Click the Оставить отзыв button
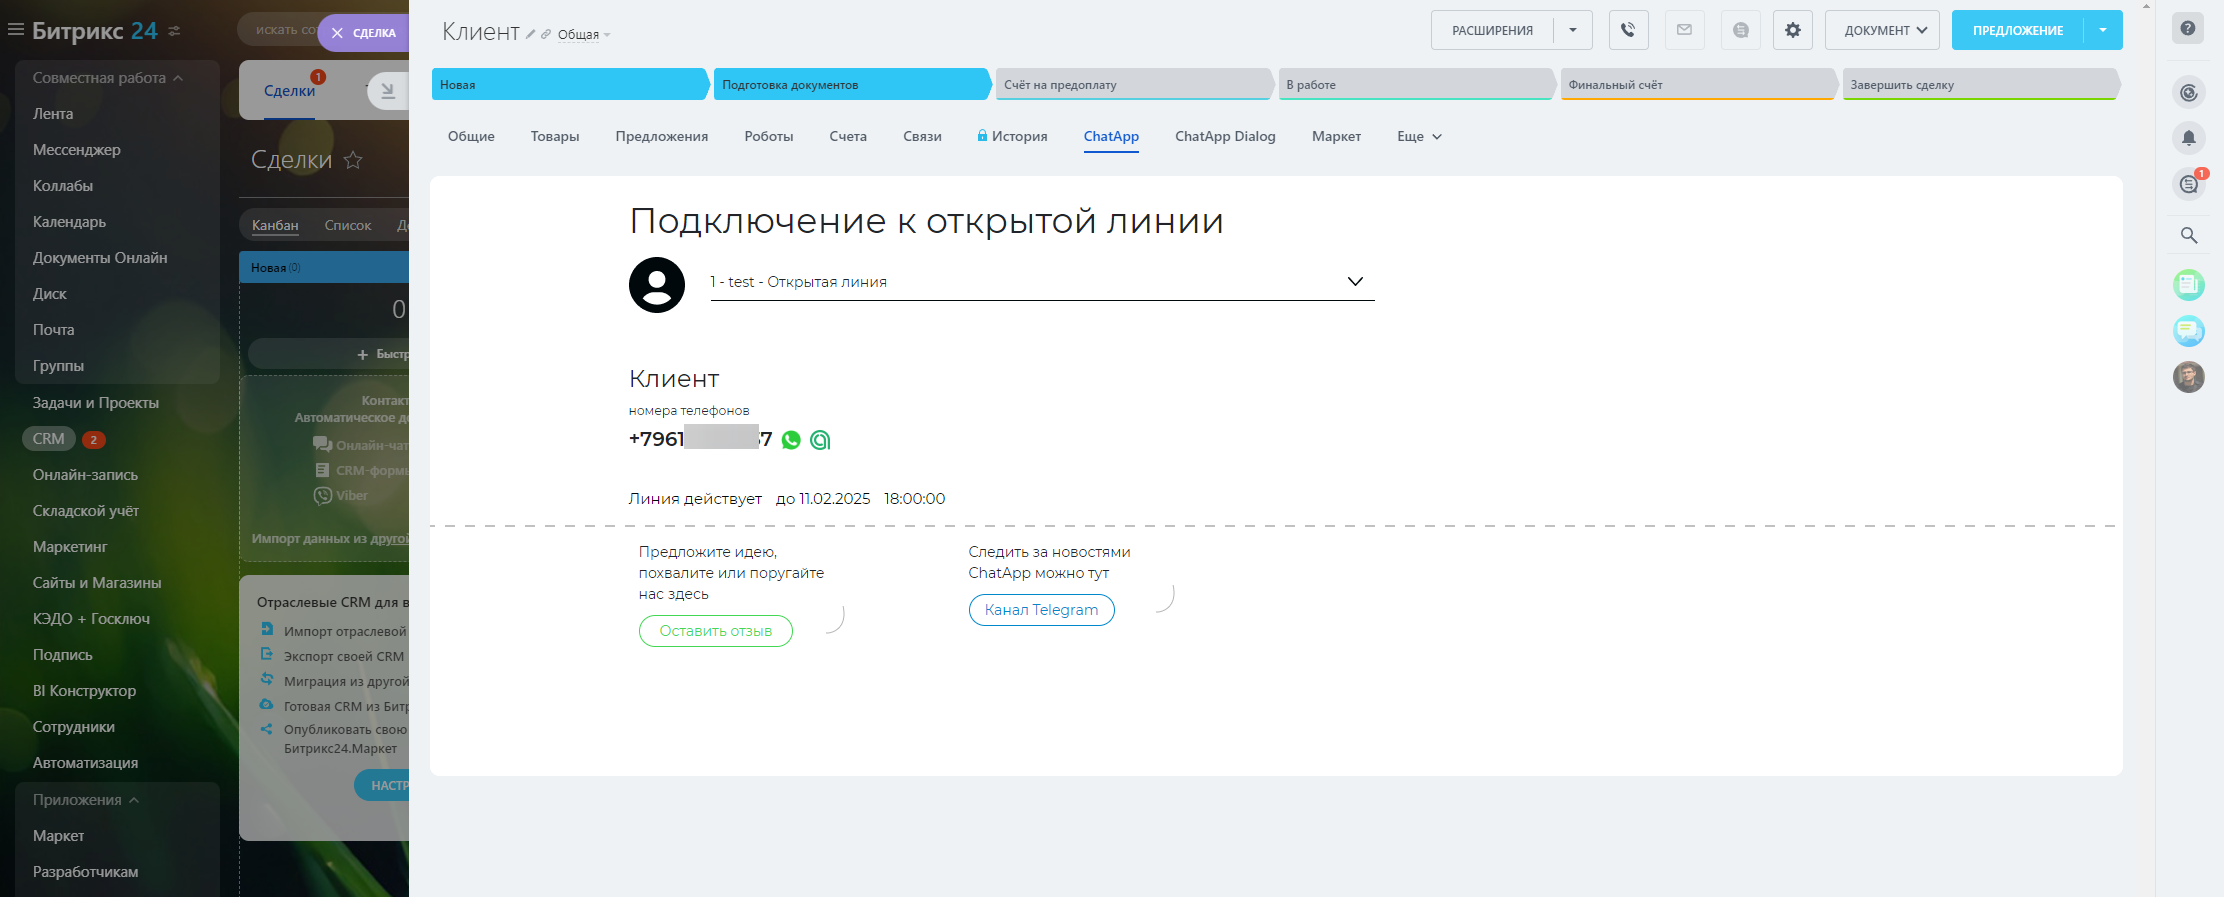Viewport: 2224px width, 897px height. [715, 631]
